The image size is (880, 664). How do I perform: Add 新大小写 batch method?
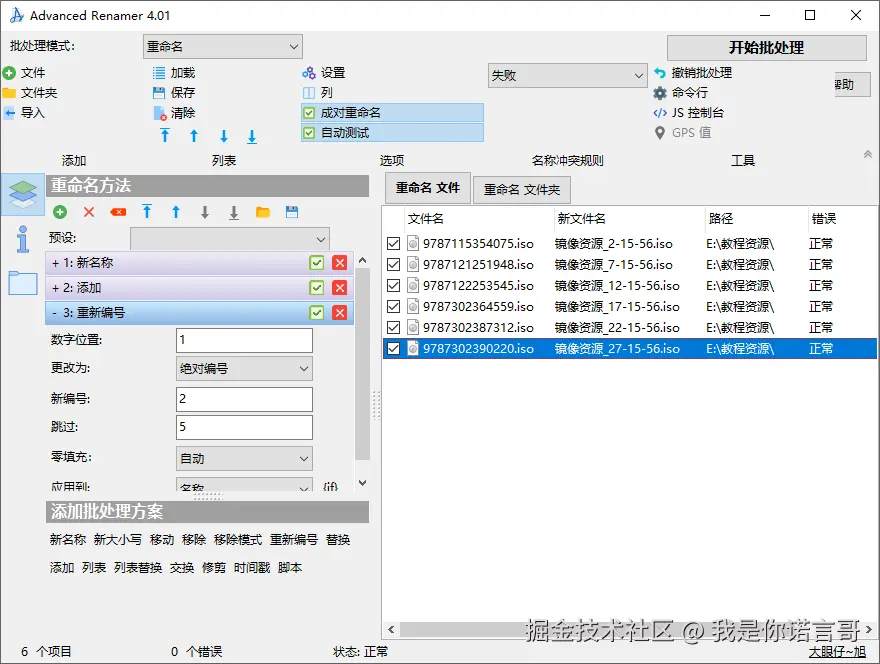(117, 540)
